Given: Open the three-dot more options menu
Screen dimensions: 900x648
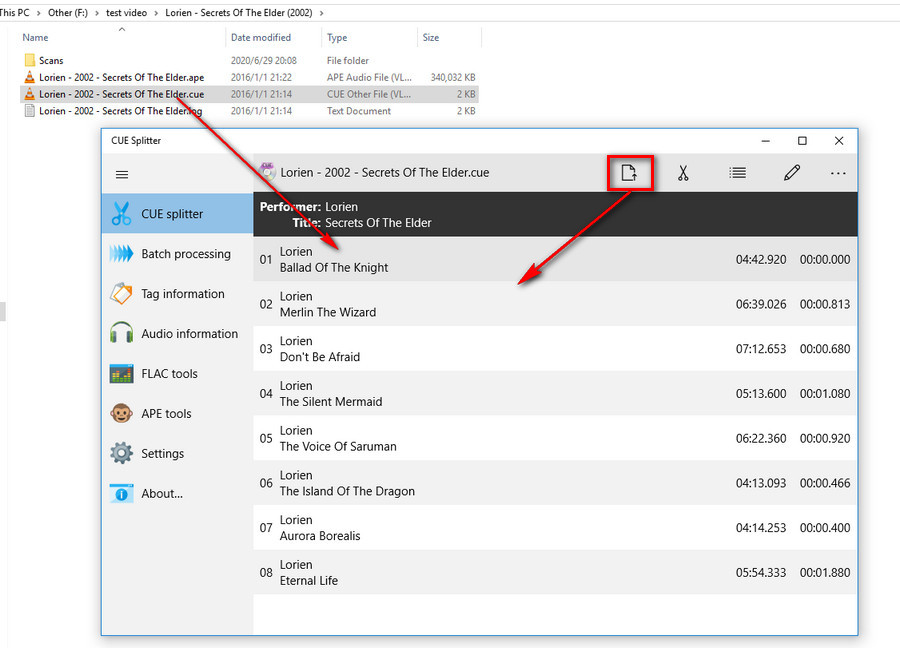Looking at the screenshot, I should (x=838, y=173).
